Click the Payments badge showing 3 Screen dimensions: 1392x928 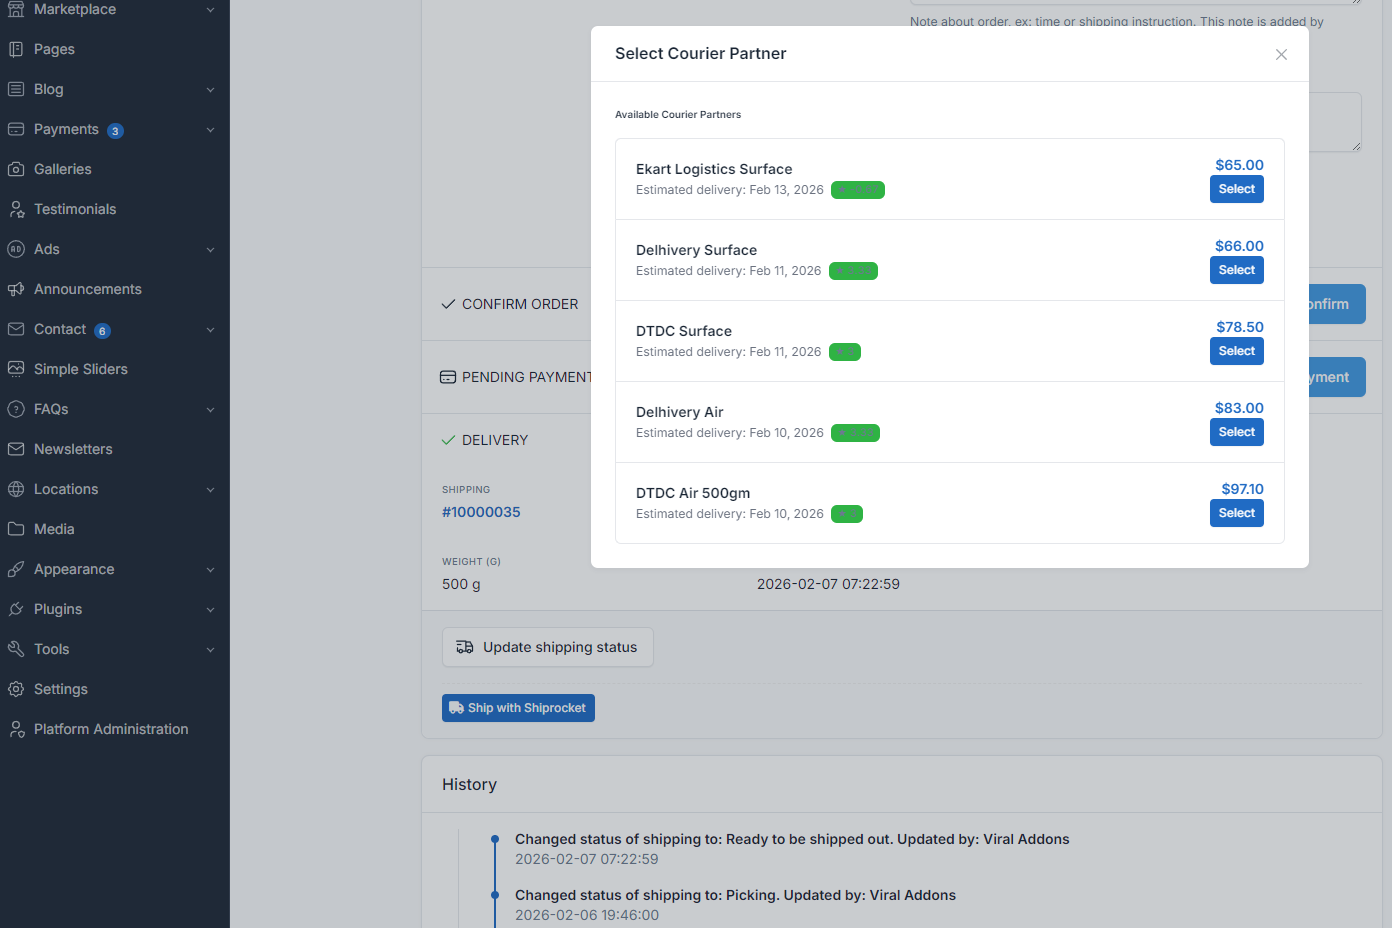point(115,131)
